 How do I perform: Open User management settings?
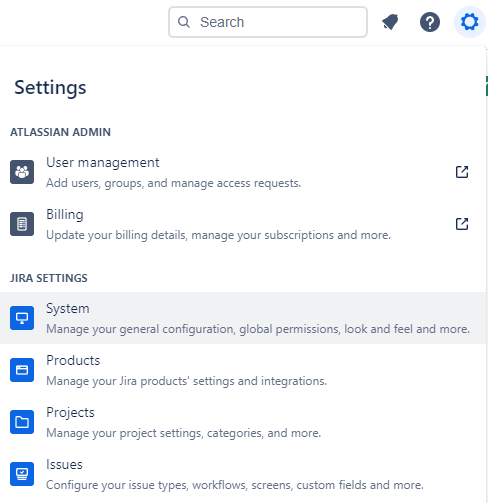243,172
